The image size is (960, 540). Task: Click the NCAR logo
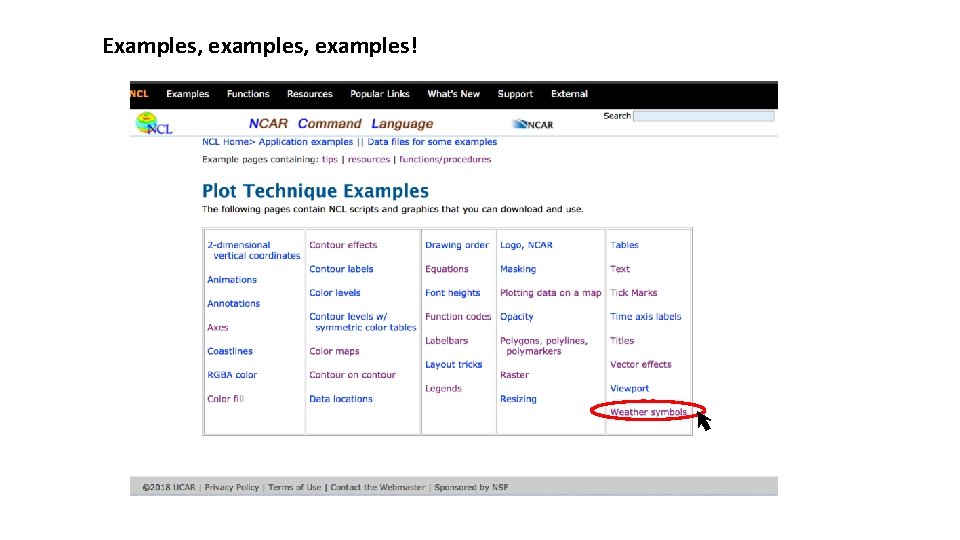533,124
